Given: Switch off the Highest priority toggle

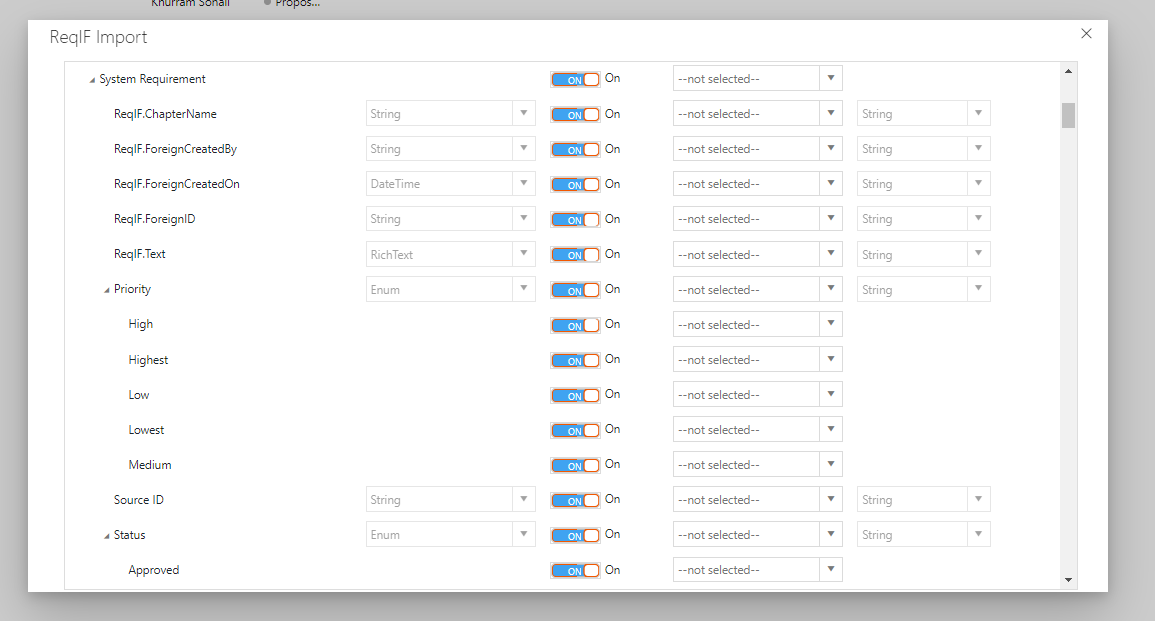Looking at the screenshot, I should (575, 360).
